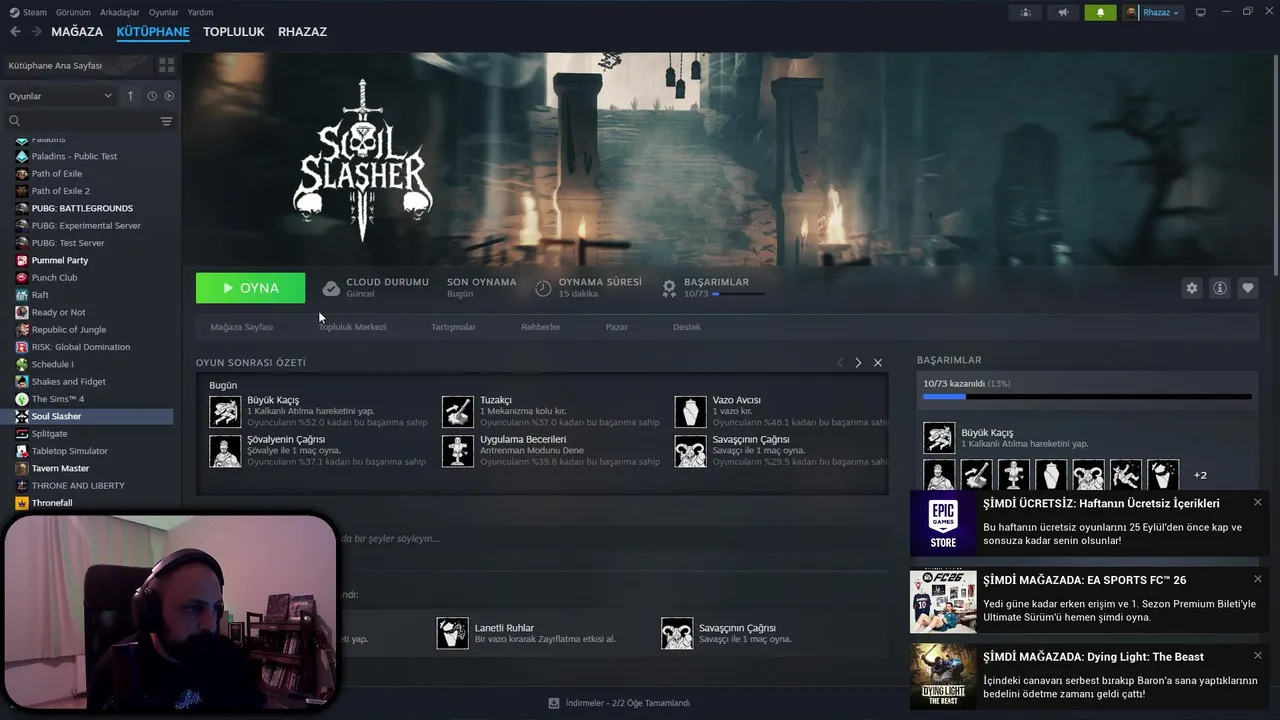The height and width of the screenshot is (720, 1280).
Task: Click the Tuzakçı achievement icon
Action: click(x=458, y=411)
